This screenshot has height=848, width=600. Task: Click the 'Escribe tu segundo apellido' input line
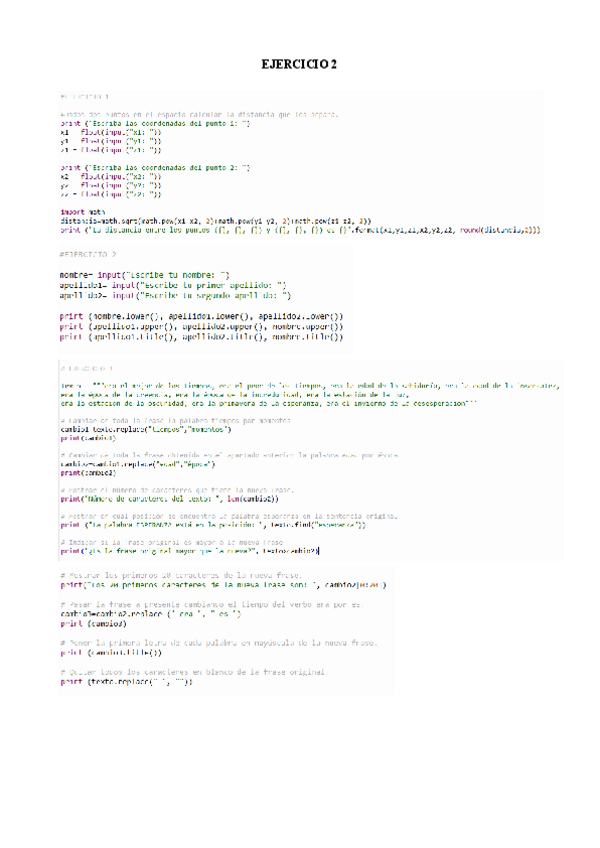click(174, 295)
